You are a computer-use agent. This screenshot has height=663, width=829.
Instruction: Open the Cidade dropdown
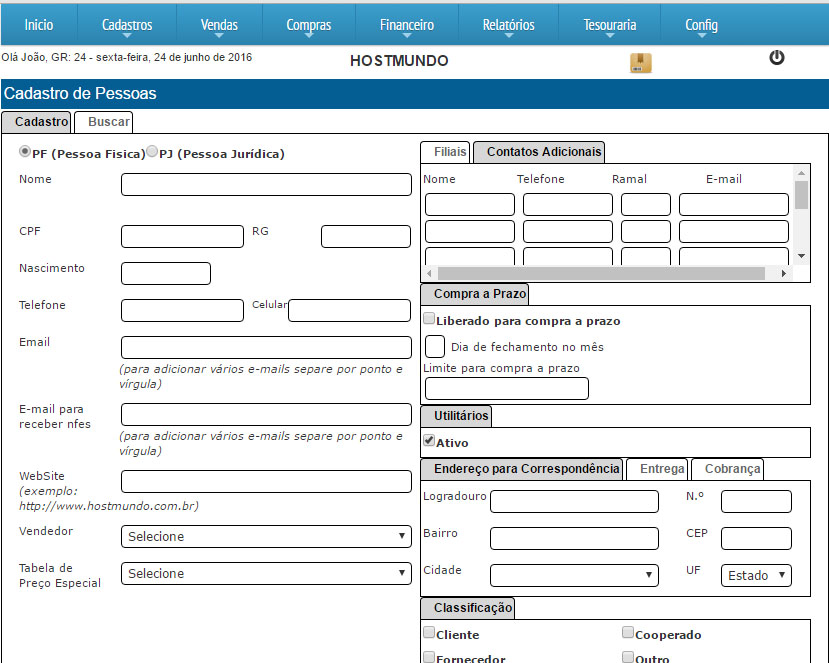pyautogui.click(x=574, y=575)
